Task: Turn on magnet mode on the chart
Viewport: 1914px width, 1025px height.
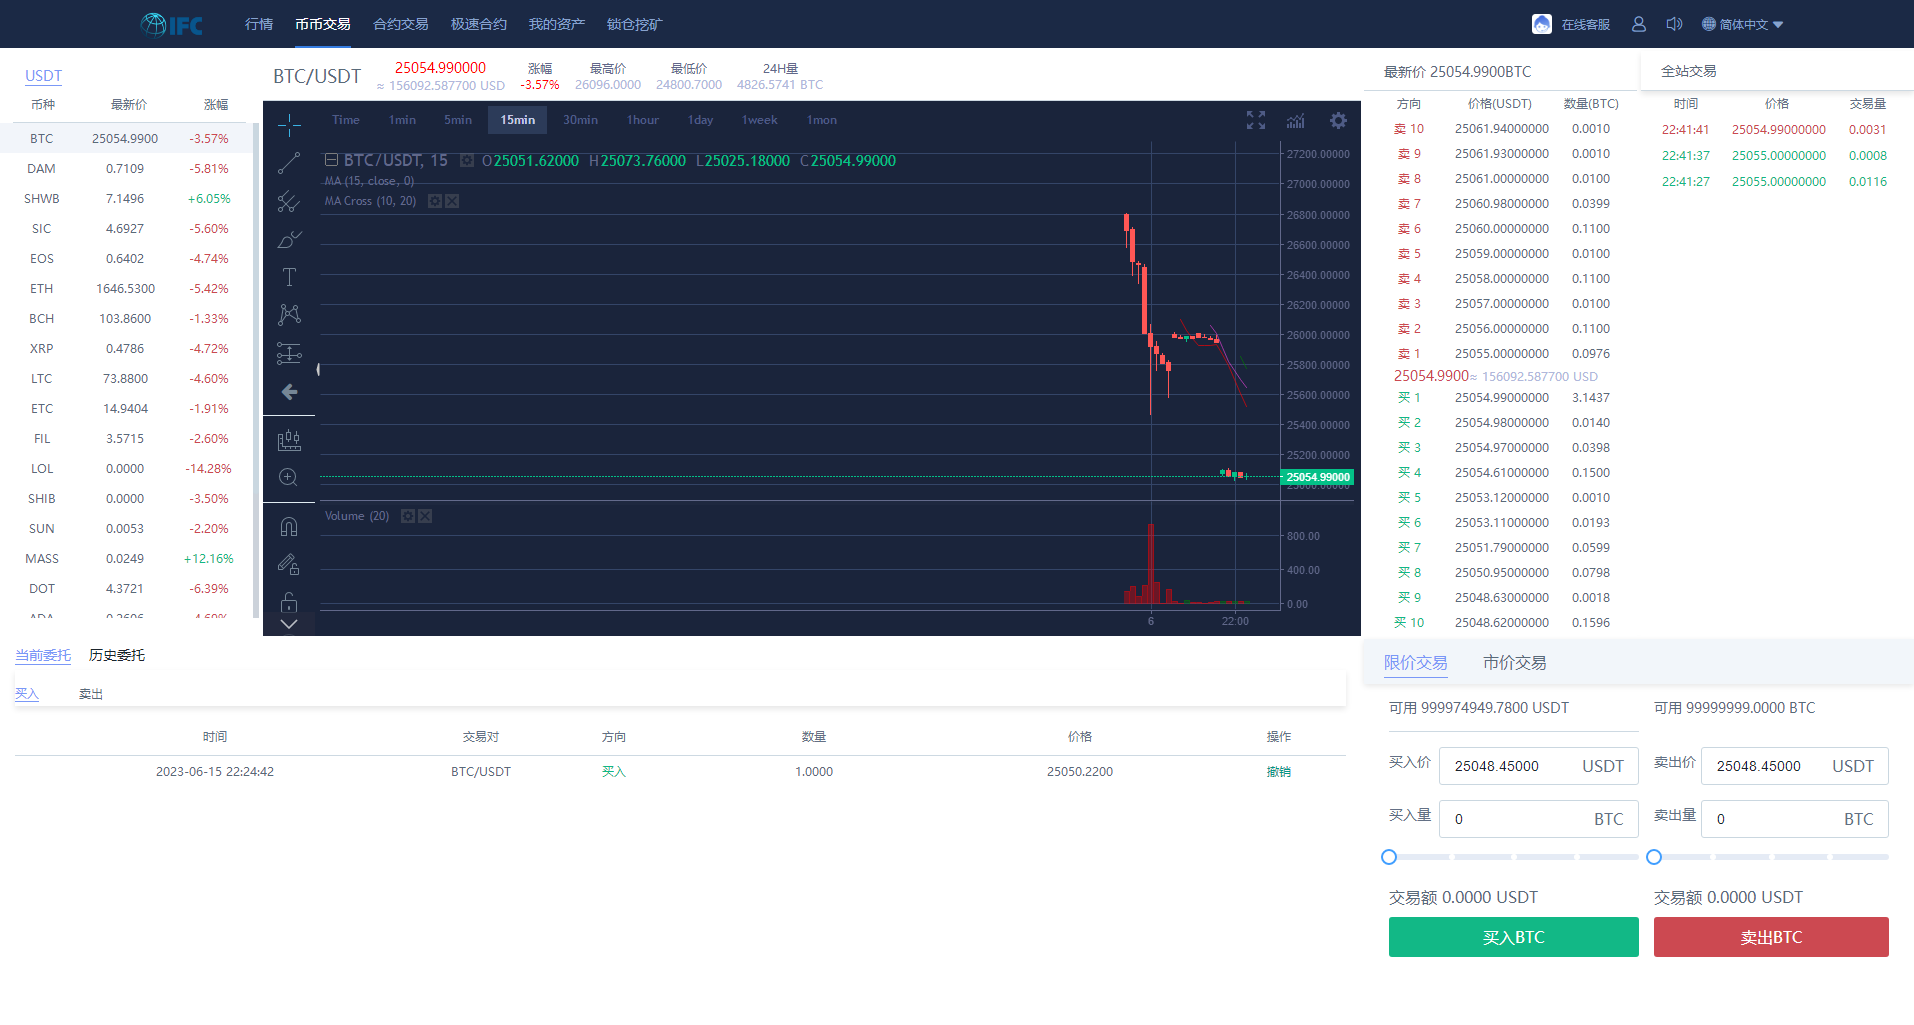Action: (289, 527)
